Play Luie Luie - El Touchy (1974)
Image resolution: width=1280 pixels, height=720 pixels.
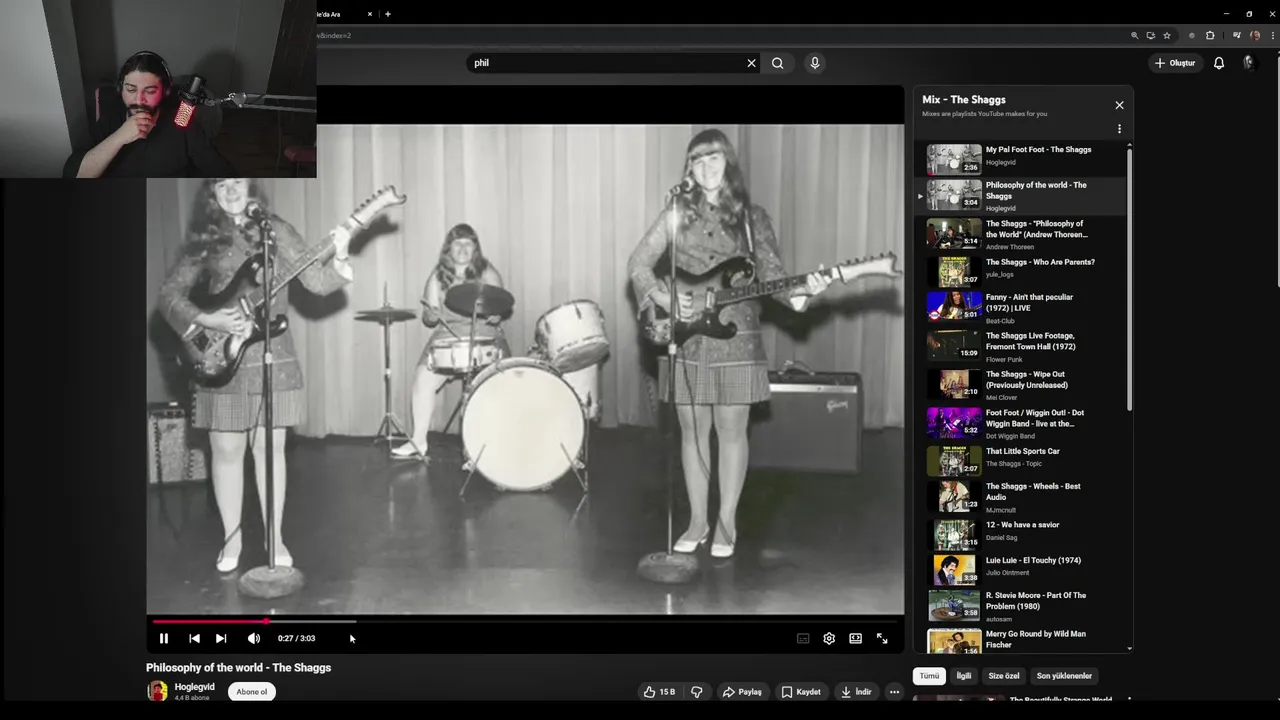(1022, 570)
